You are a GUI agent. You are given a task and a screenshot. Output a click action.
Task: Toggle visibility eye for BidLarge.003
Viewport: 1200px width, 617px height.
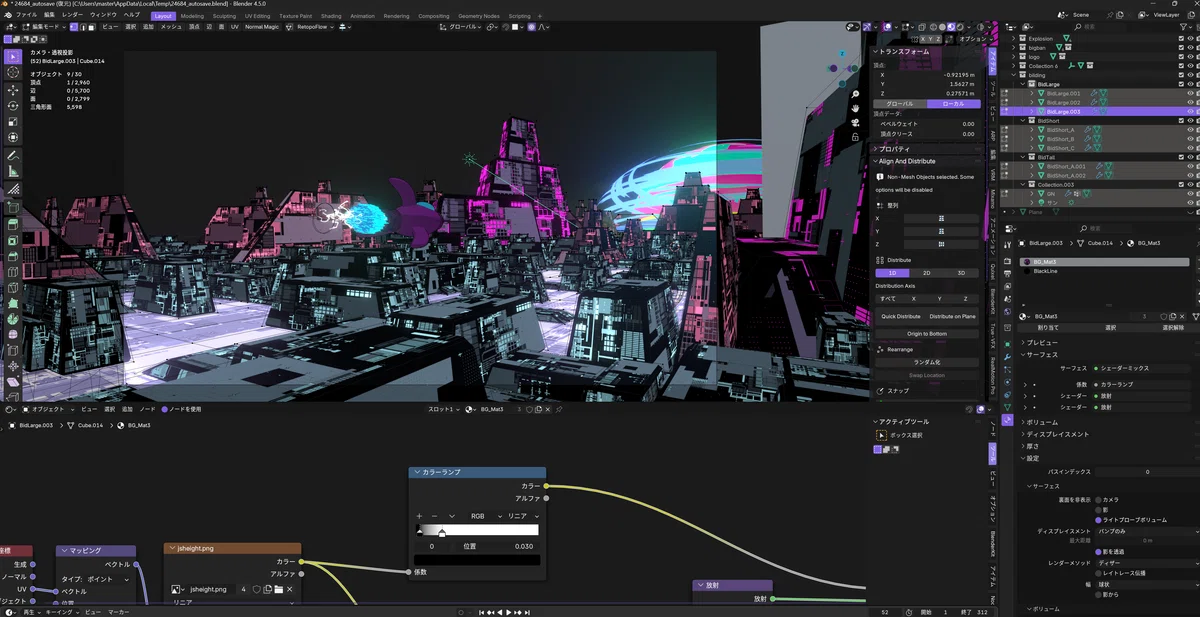pyautogui.click(x=1190, y=112)
